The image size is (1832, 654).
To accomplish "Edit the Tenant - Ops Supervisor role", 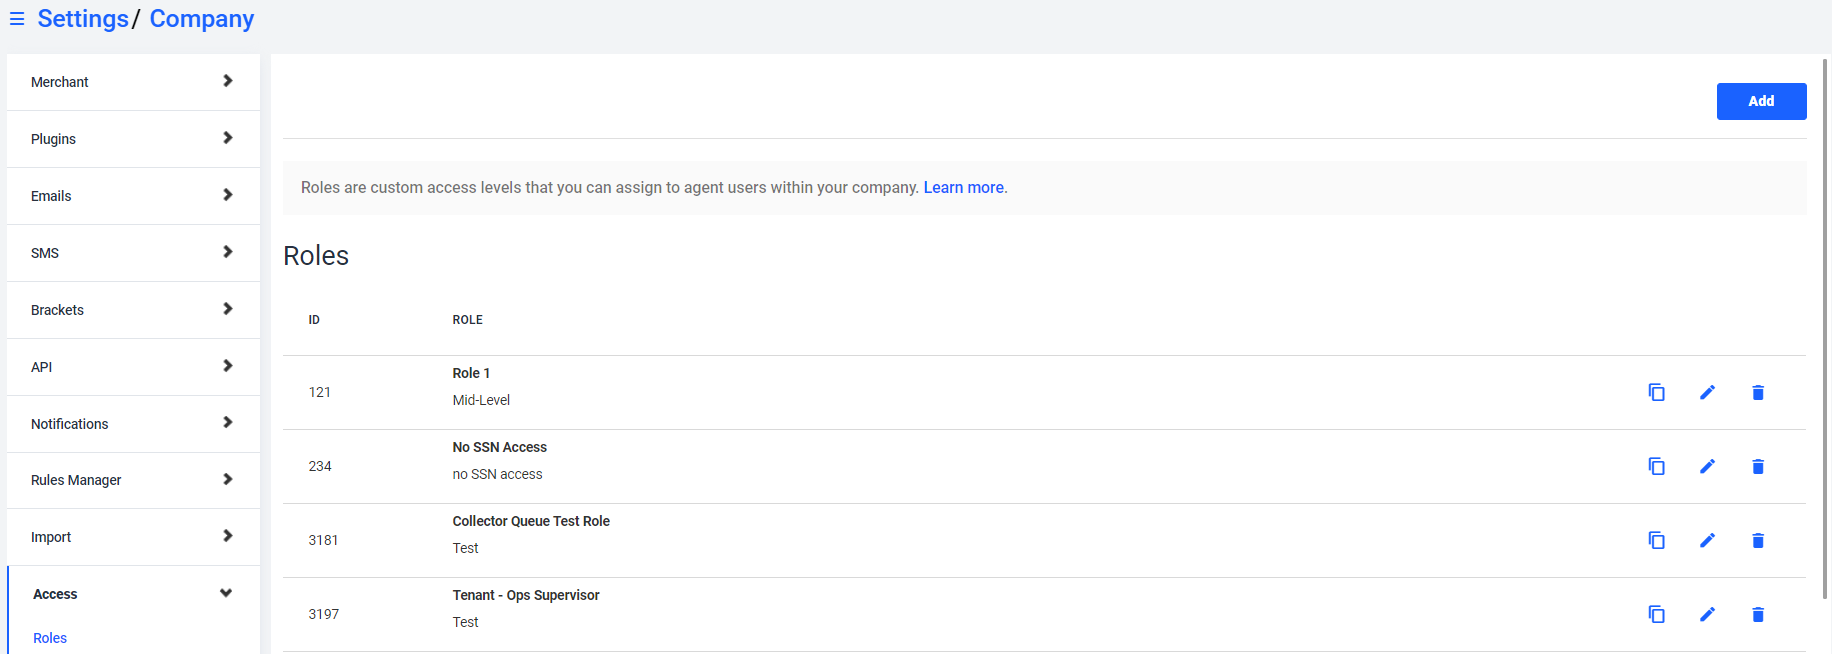I will (x=1707, y=614).
